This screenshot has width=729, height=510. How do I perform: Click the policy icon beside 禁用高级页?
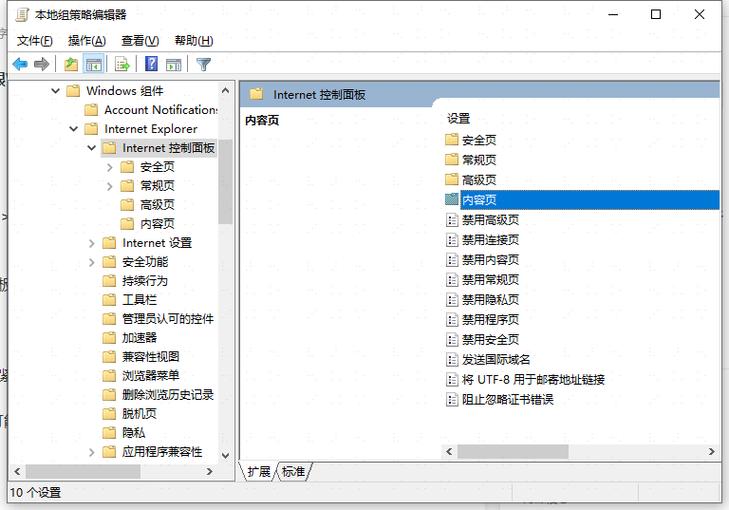[452, 219]
